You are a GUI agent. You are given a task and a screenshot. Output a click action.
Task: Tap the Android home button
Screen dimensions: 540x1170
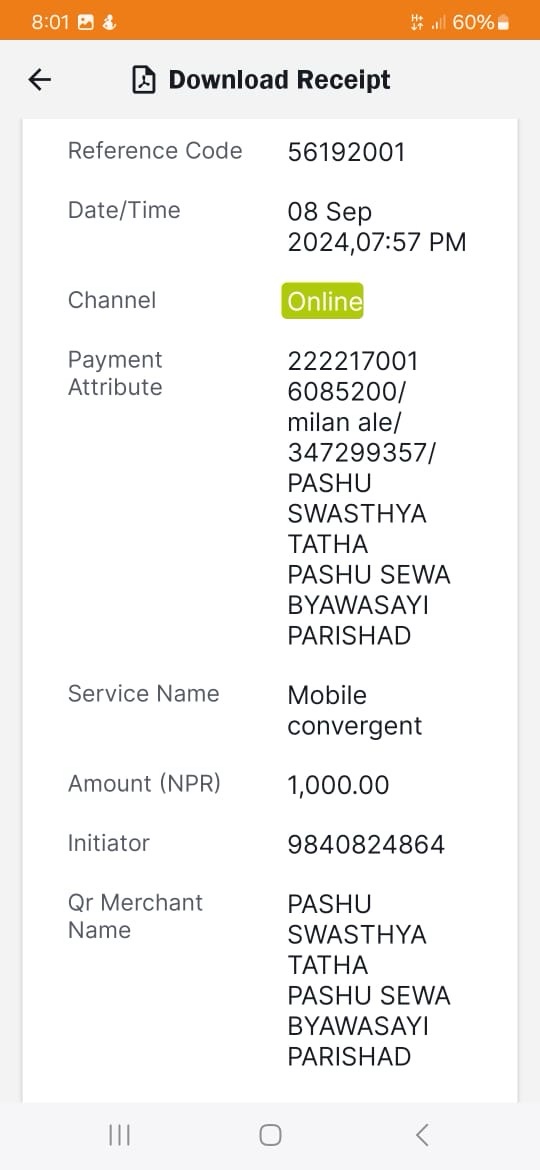click(270, 1135)
